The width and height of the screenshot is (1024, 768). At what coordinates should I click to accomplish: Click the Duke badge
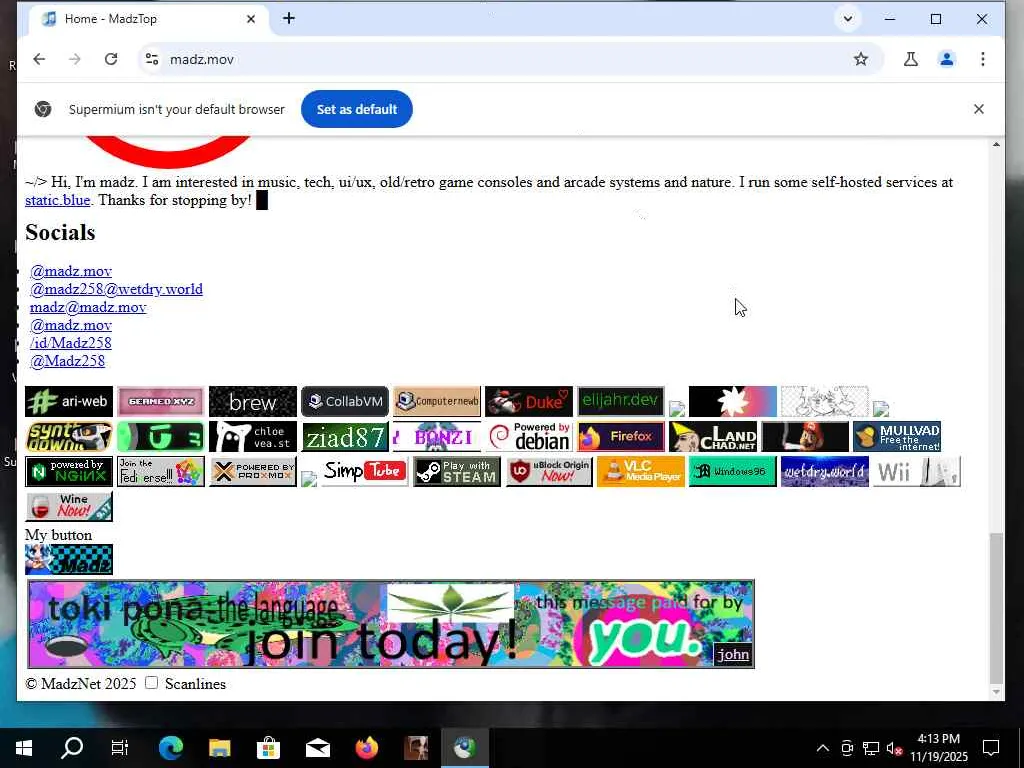[529, 401]
